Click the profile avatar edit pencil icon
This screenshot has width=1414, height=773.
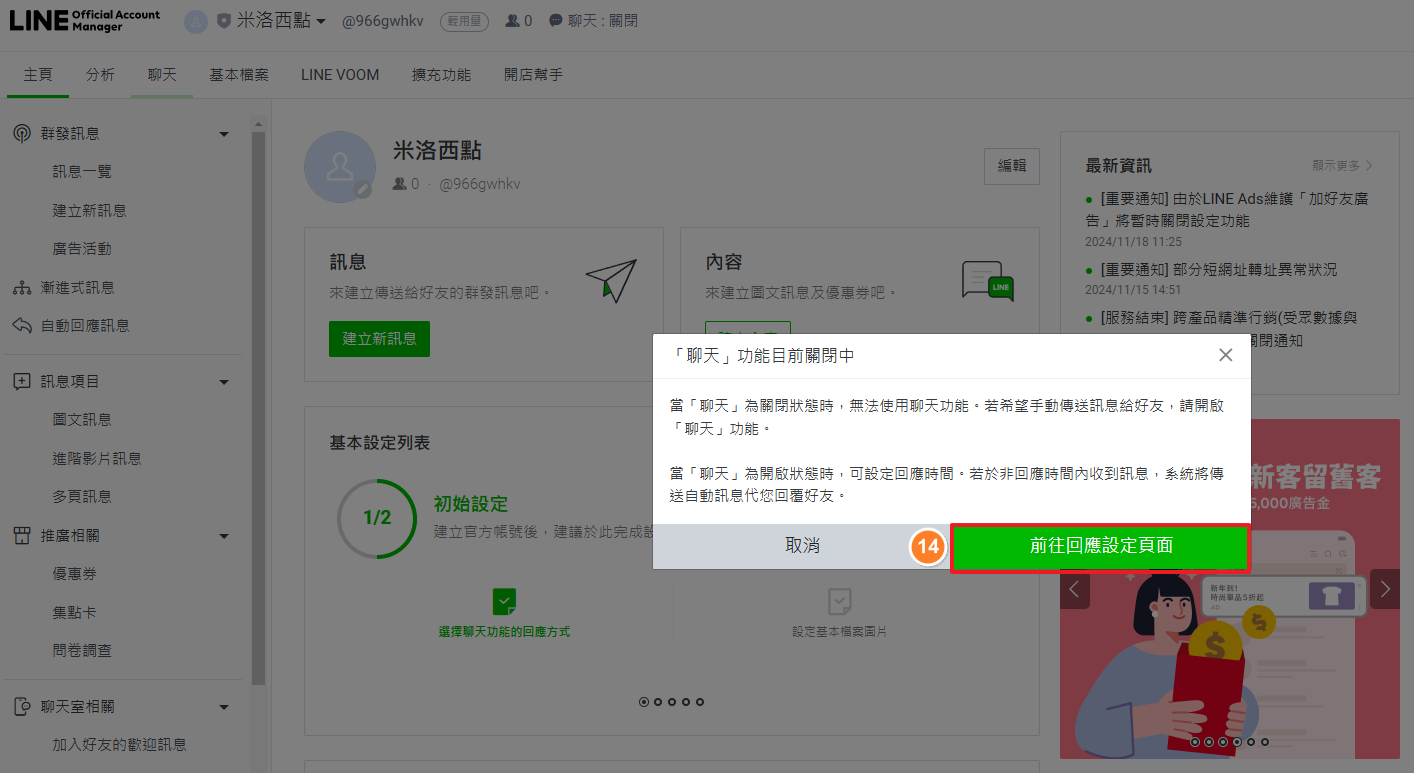coord(363,190)
